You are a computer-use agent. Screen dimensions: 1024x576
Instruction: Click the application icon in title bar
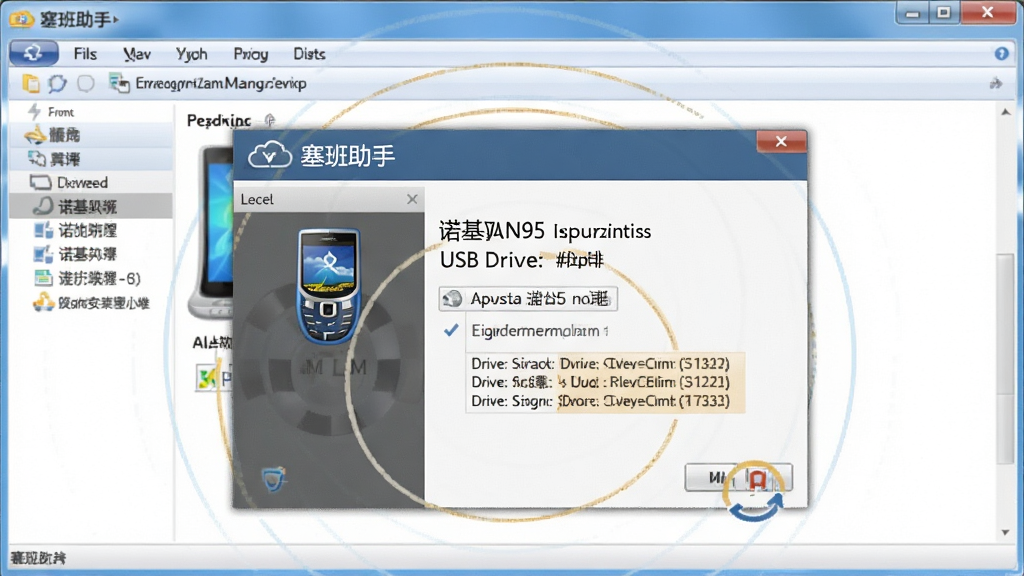(x=21, y=19)
